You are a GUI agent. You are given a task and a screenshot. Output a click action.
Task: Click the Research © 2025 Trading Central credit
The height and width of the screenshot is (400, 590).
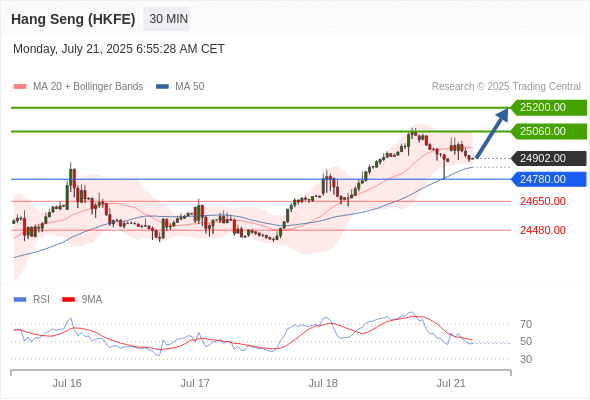pyautogui.click(x=506, y=87)
